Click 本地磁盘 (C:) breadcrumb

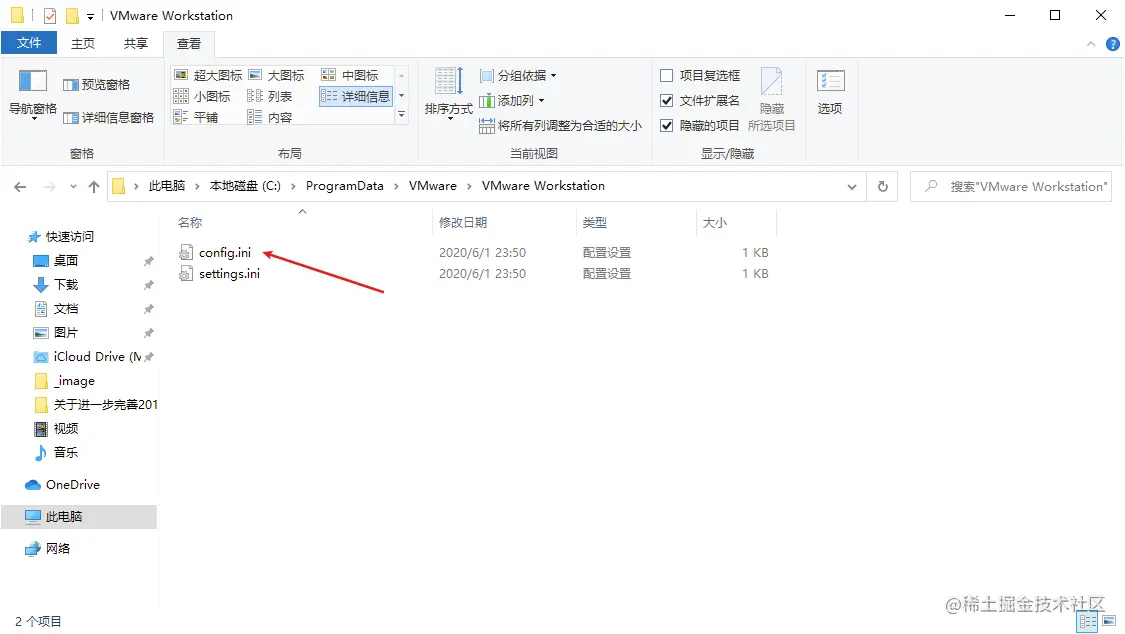(x=245, y=186)
